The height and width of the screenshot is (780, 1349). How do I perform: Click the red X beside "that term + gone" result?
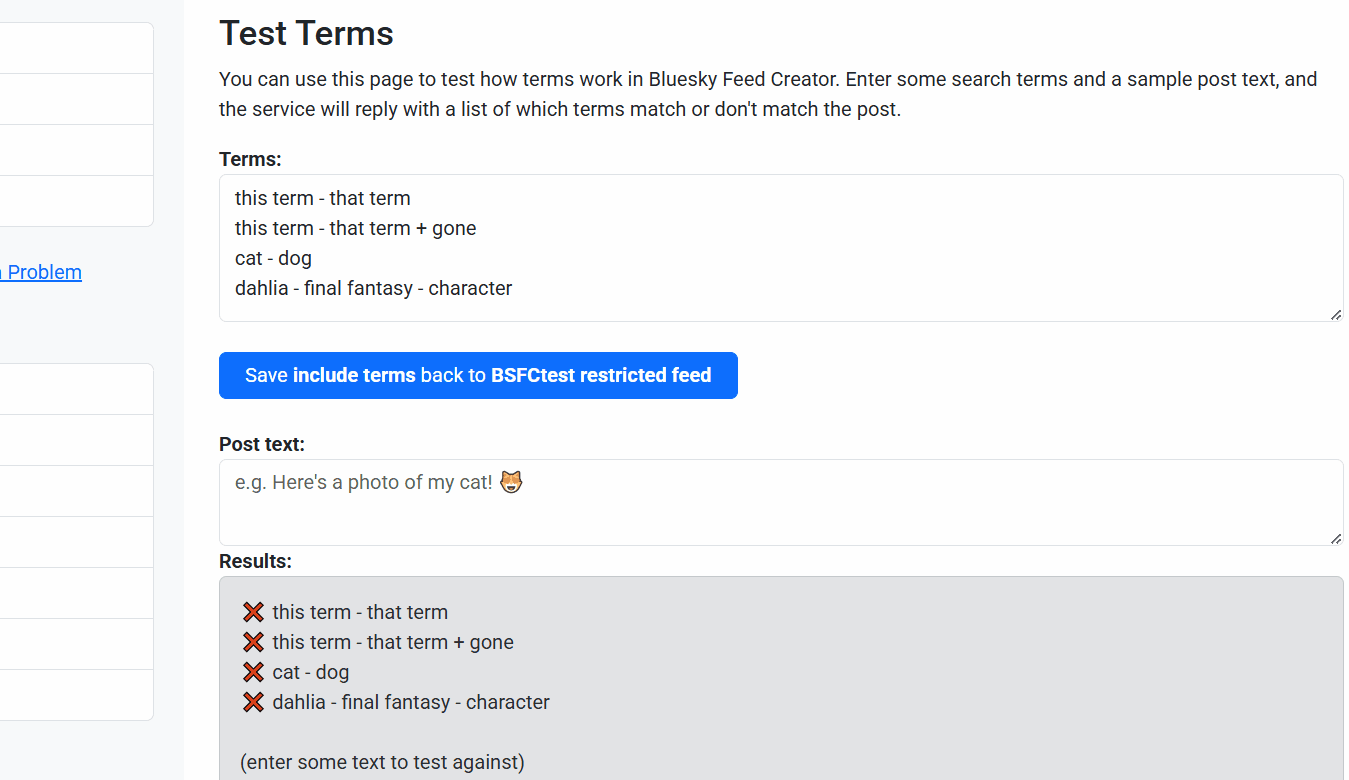click(x=253, y=642)
